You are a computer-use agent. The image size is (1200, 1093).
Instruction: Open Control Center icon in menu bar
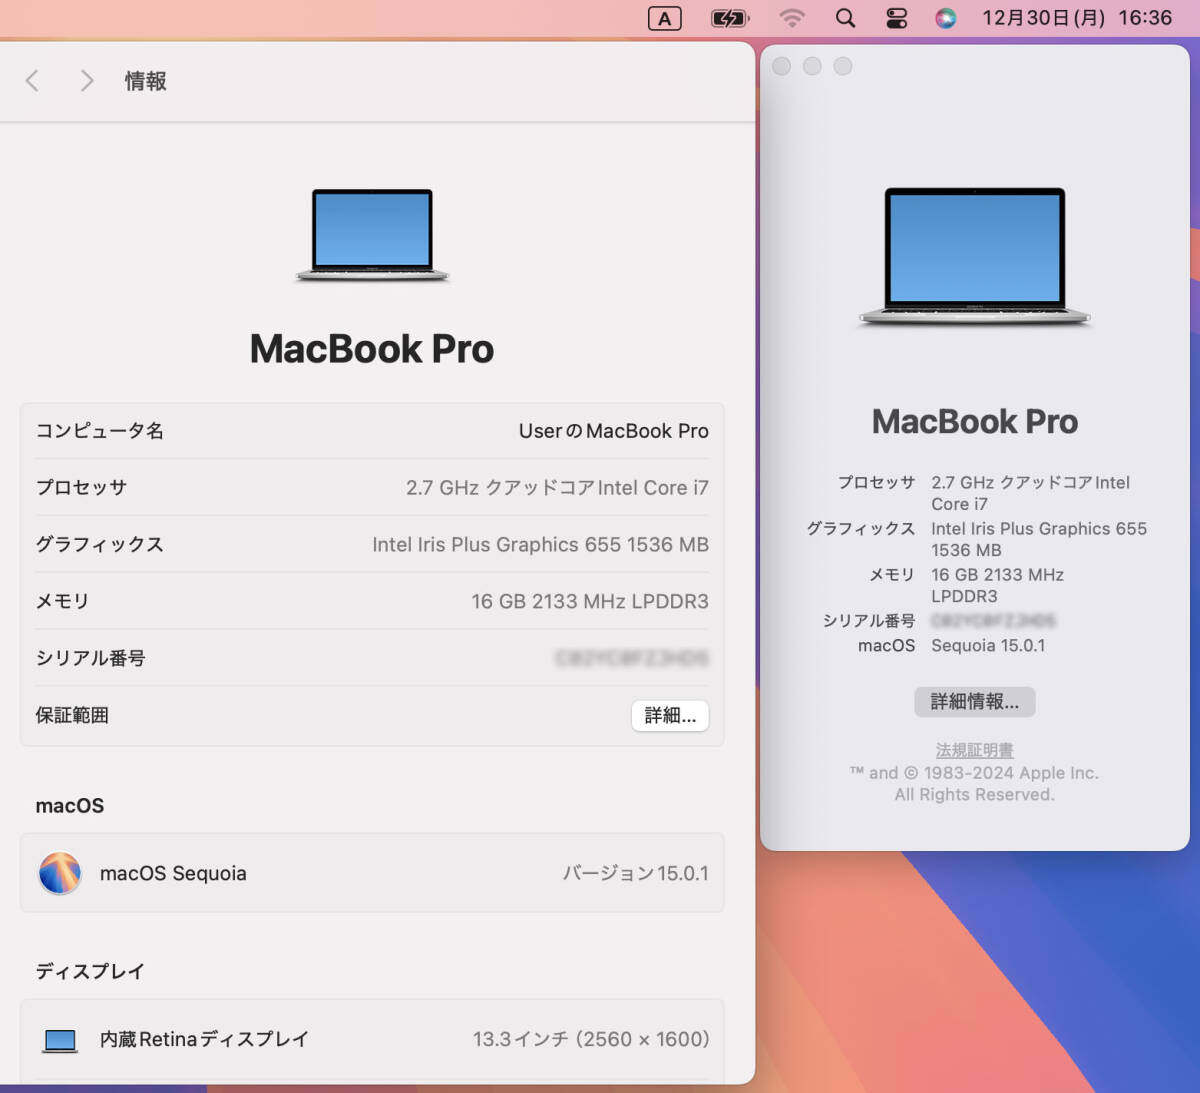click(897, 18)
